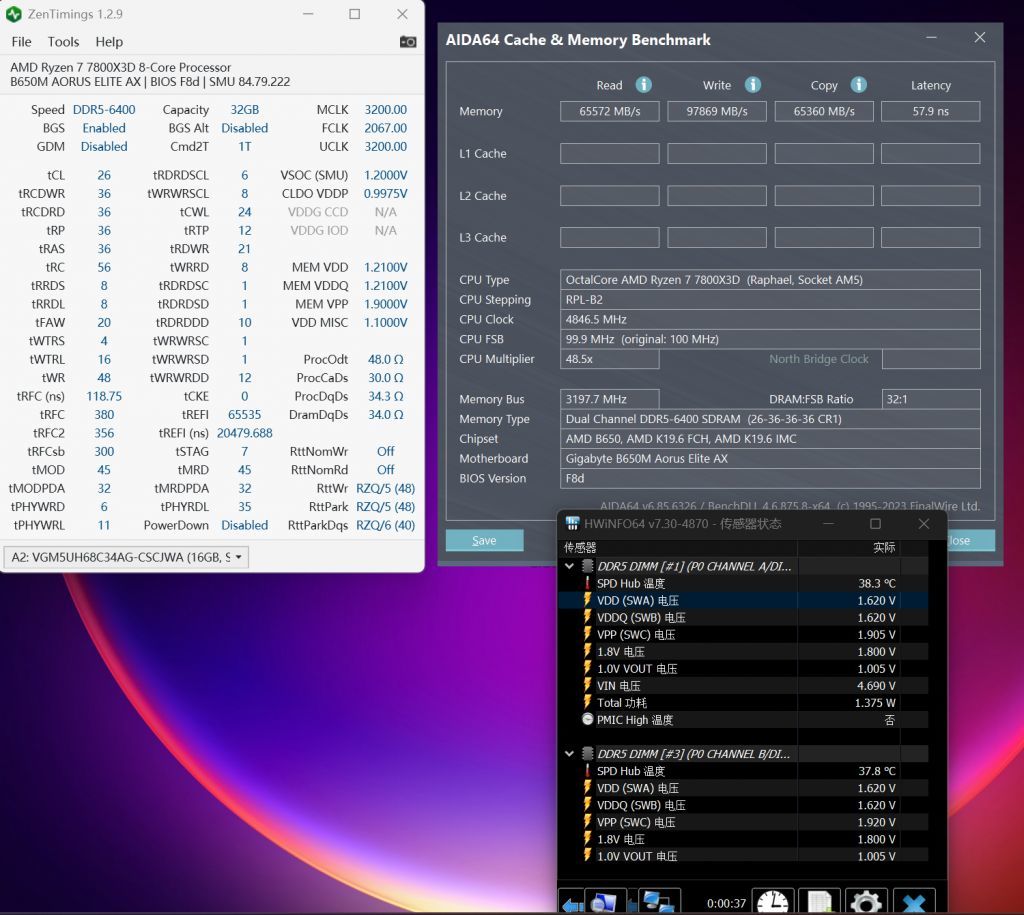The height and width of the screenshot is (915, 1024).
Task: Click the MEM VPP 1.9000V value
Action: pyautogui.click(x=385, y=304)
